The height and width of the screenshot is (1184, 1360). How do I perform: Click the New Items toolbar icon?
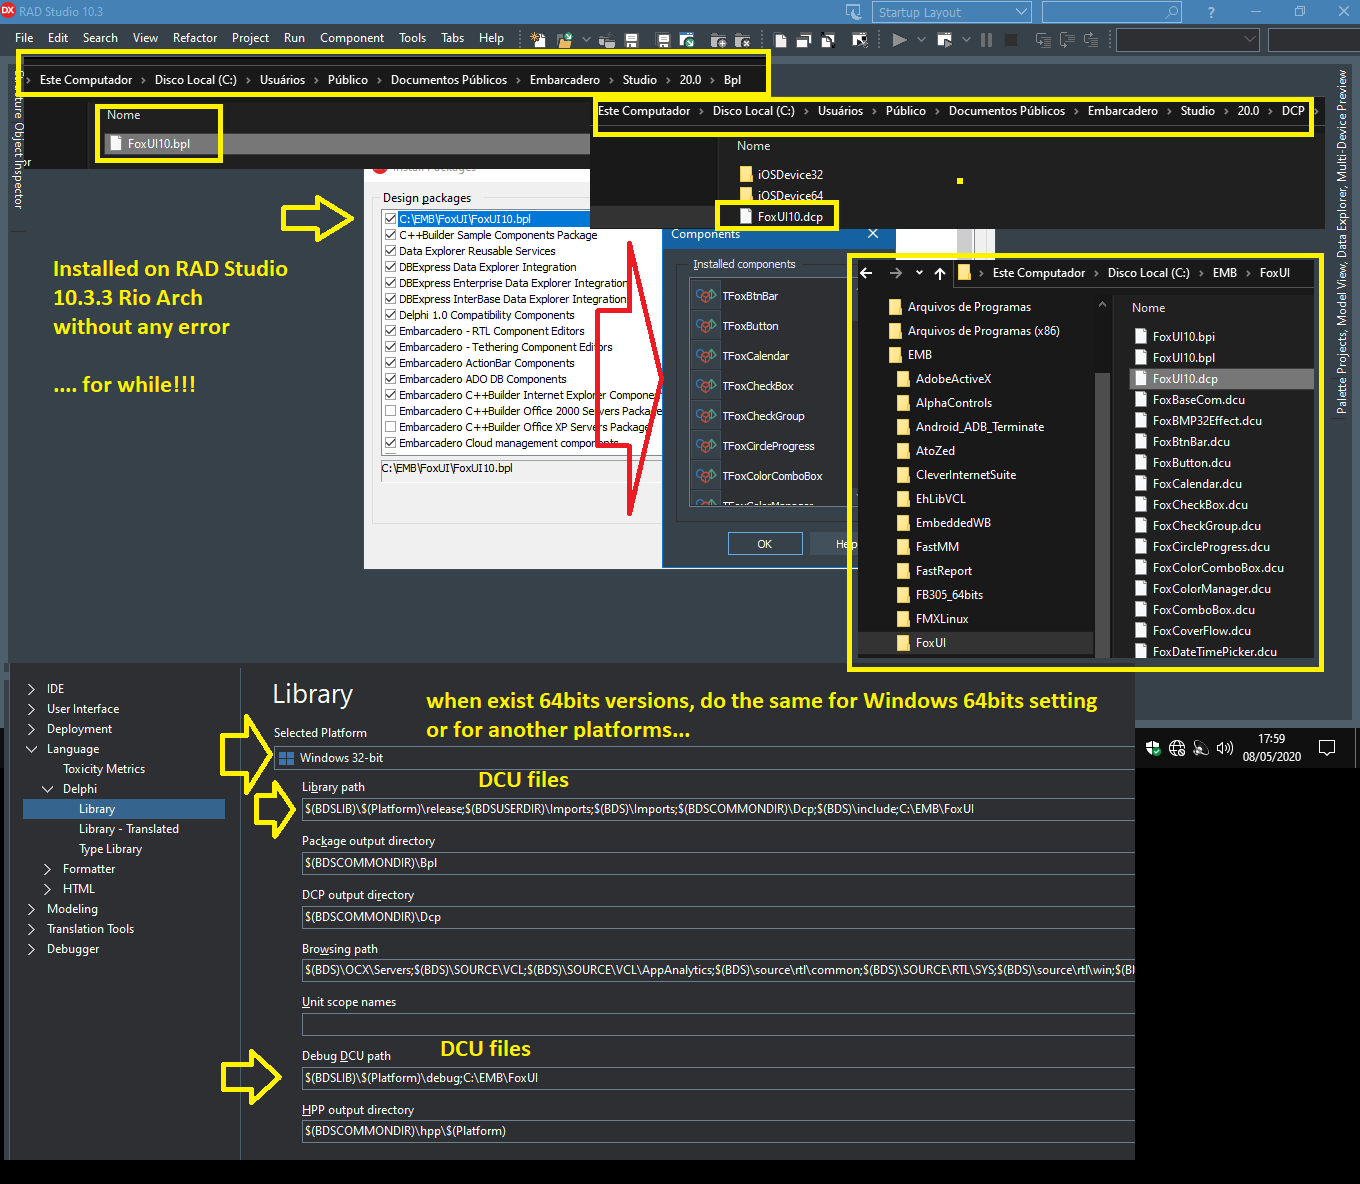tap(538, 40)
